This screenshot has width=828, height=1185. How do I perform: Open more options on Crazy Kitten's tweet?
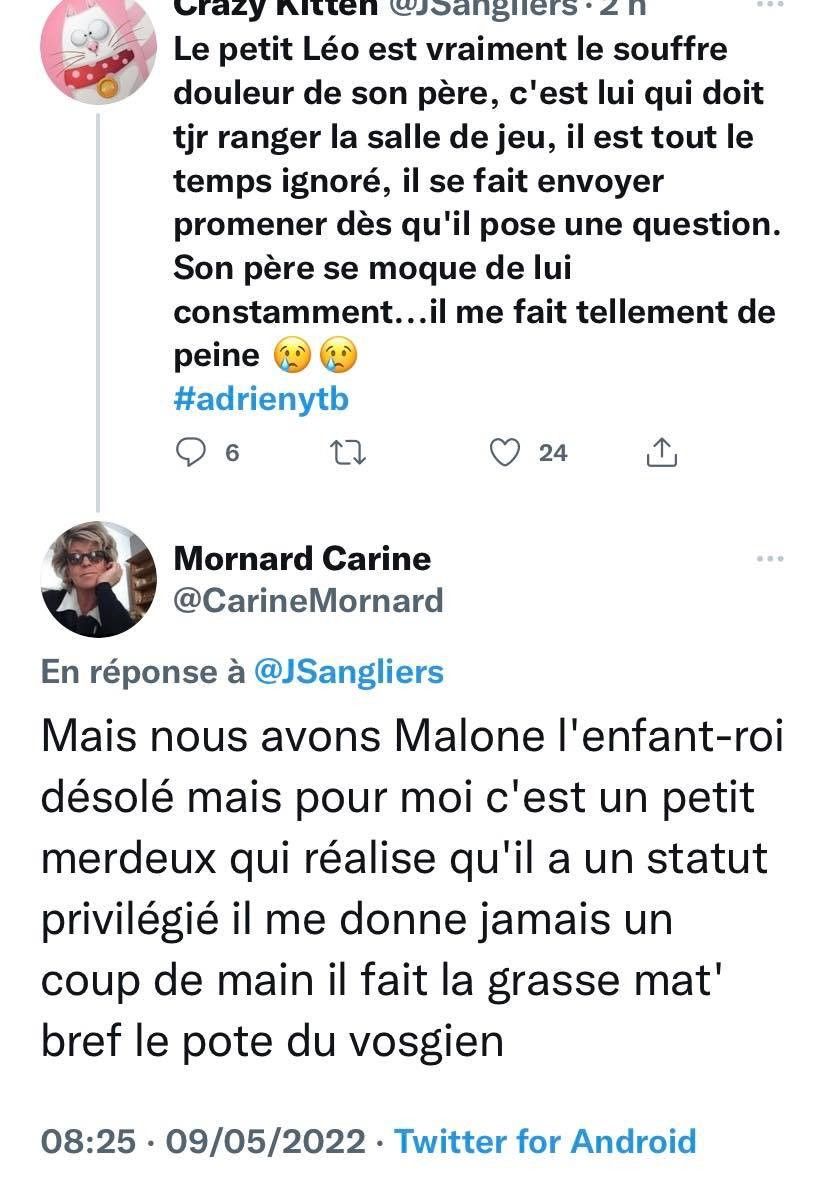pyautogui.click(x=769, y=6)
